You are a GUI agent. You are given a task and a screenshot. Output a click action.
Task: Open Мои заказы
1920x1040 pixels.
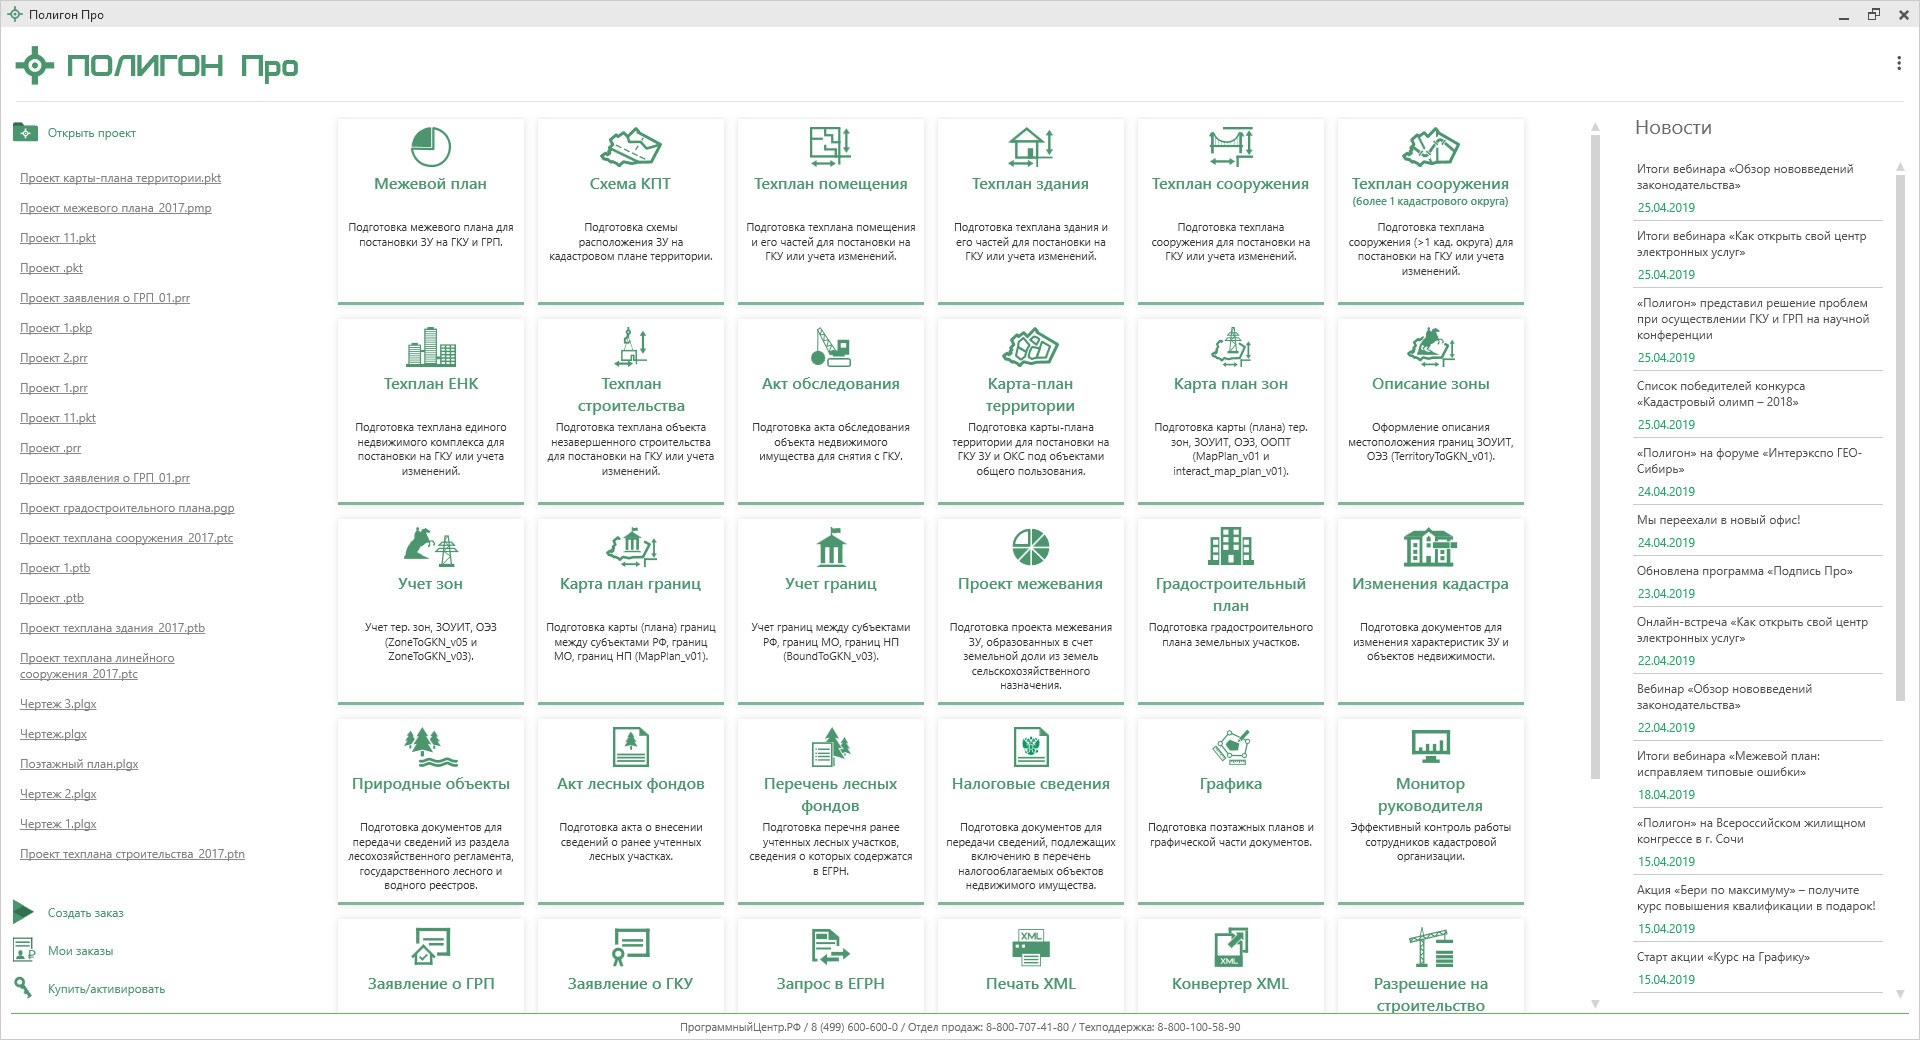(80, 951)
